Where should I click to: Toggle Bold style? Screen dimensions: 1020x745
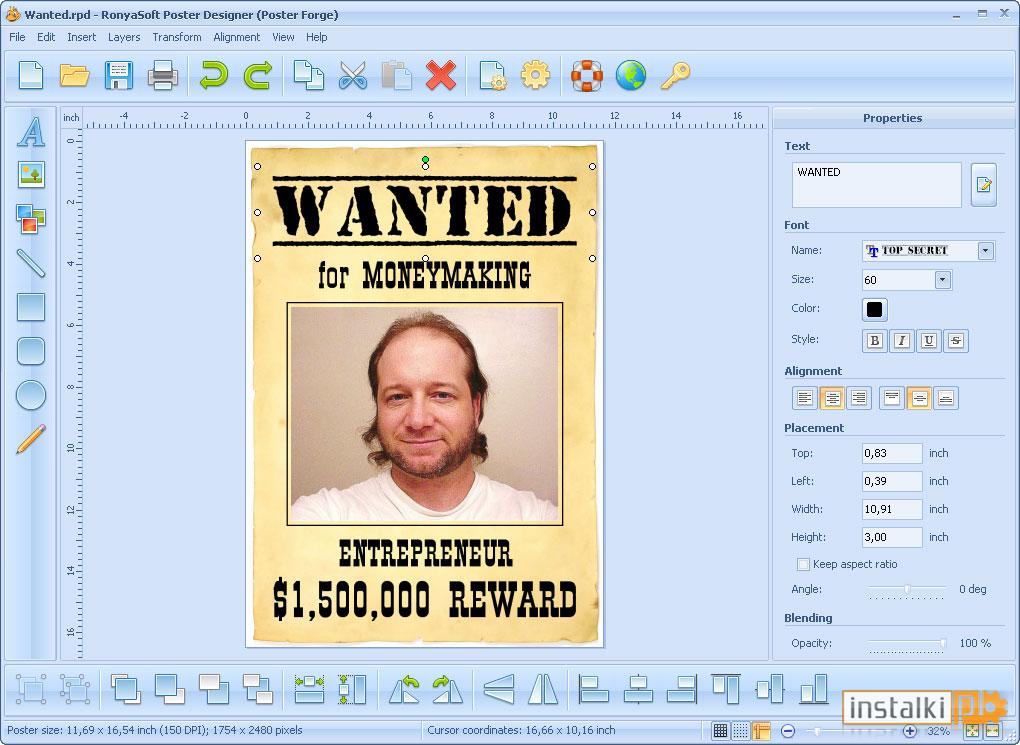(x=874, y=340)
